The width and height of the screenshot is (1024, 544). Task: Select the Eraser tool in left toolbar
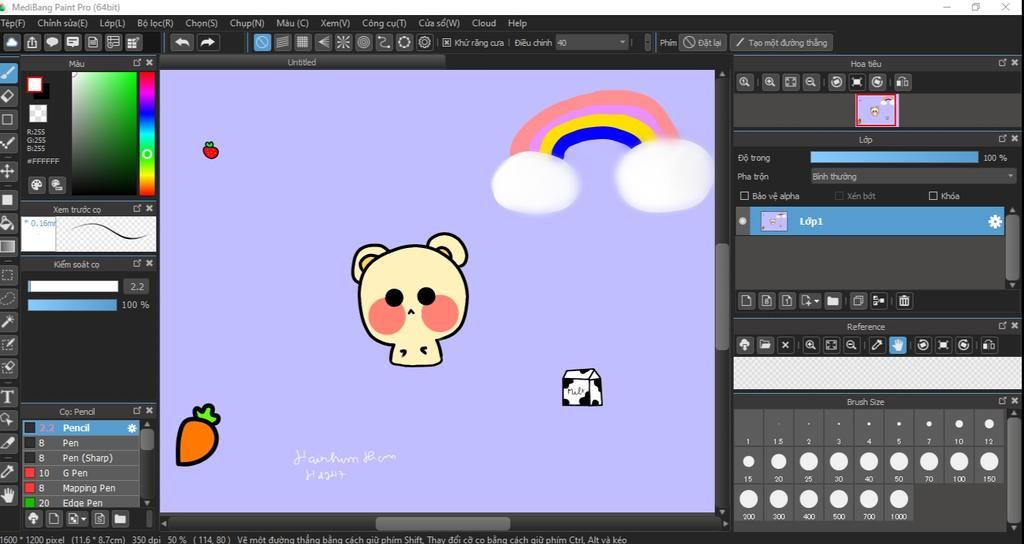pos(8,96)
